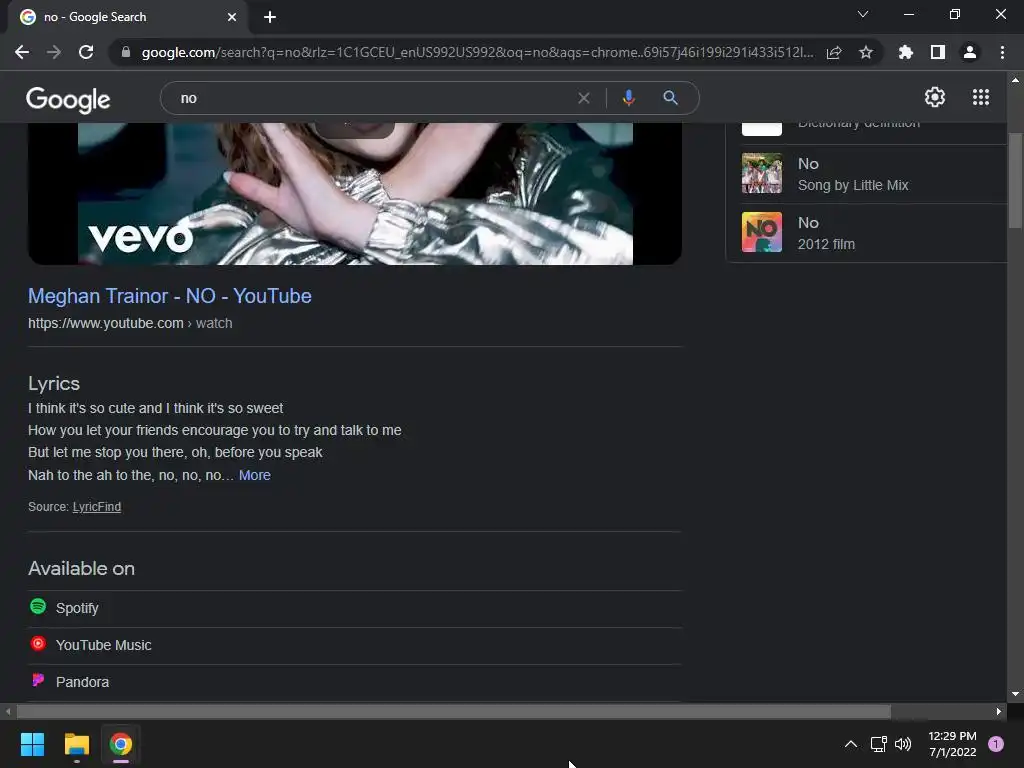Click the horizontal scrollbar right arrow
1024x768 pixels.
[x=999, y=711]
